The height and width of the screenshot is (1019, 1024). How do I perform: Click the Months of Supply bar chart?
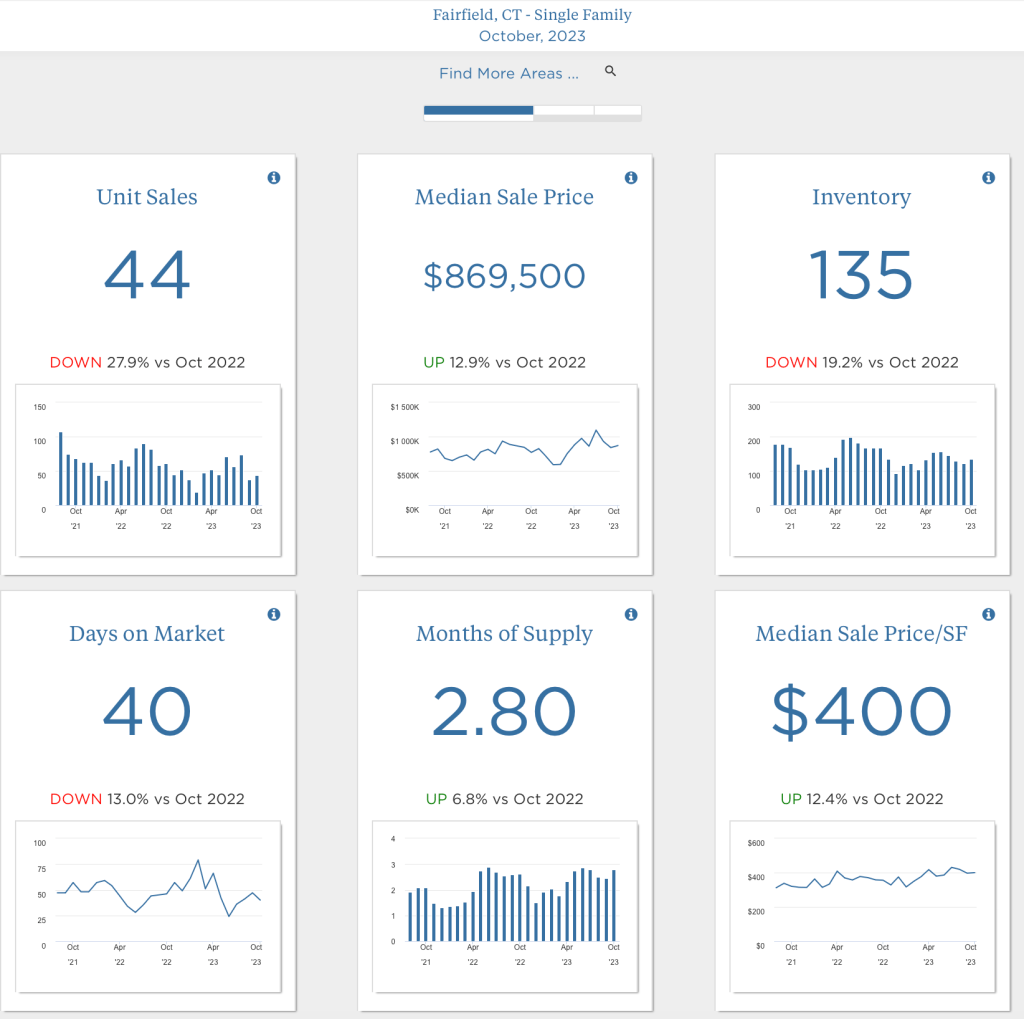click(505, 906)
